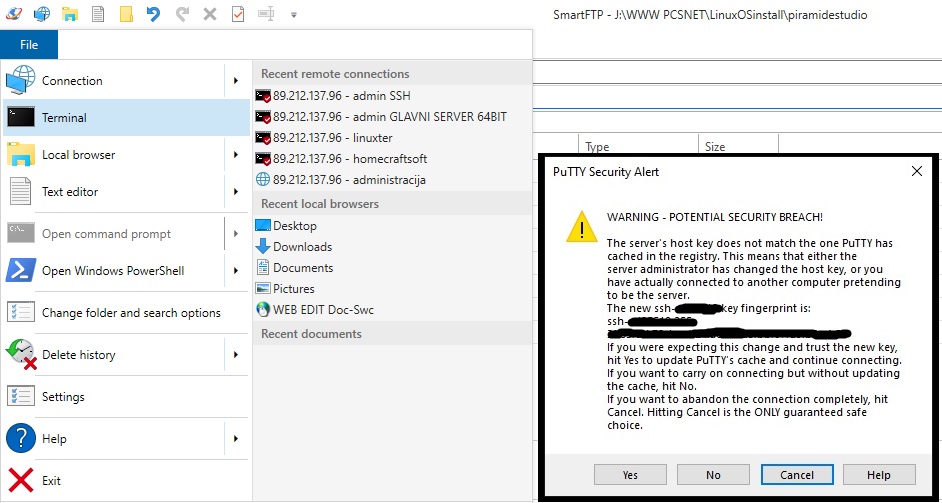Open recent connection linuxter
Image resolution: width=942 pixels, height=503 pixels.
(x=393, y=138)
